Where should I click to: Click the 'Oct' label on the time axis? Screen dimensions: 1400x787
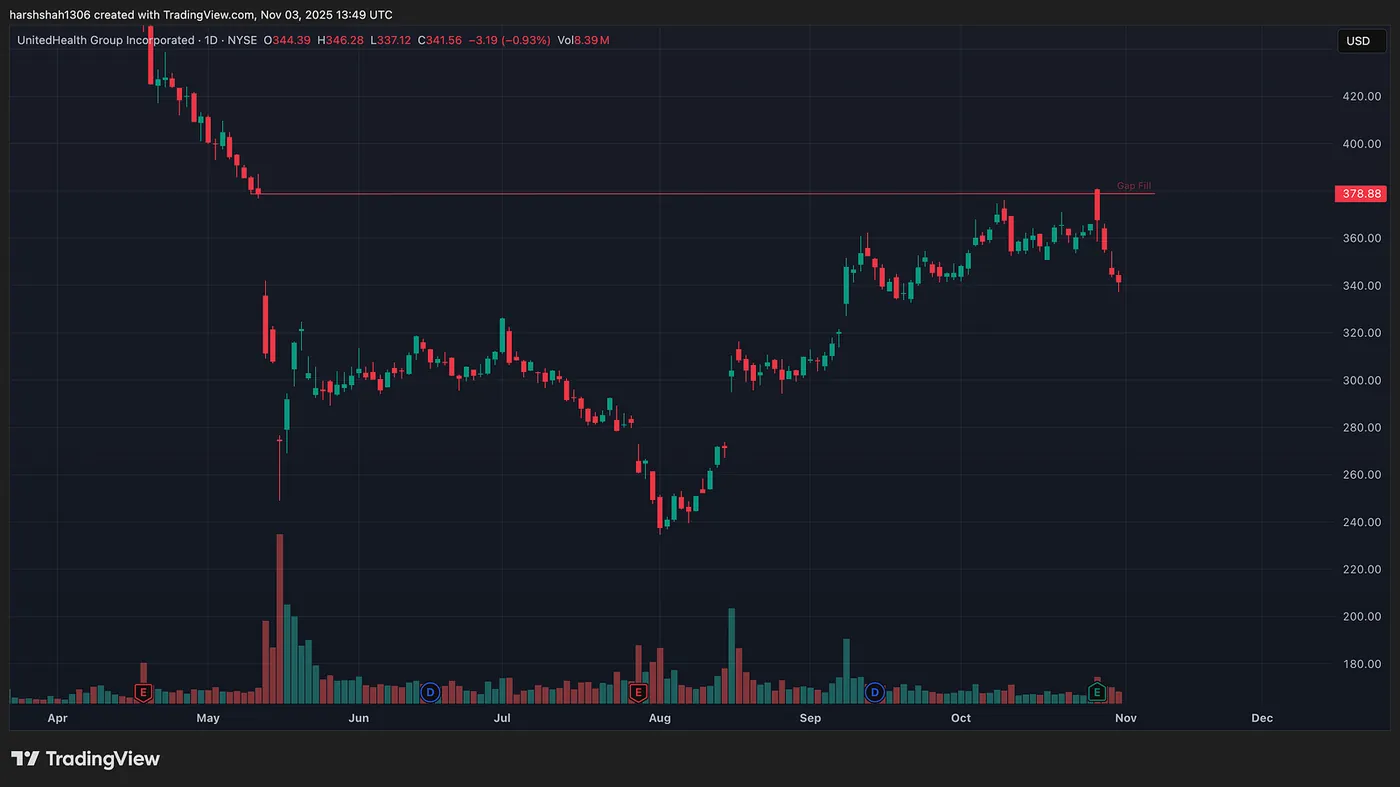961,718
